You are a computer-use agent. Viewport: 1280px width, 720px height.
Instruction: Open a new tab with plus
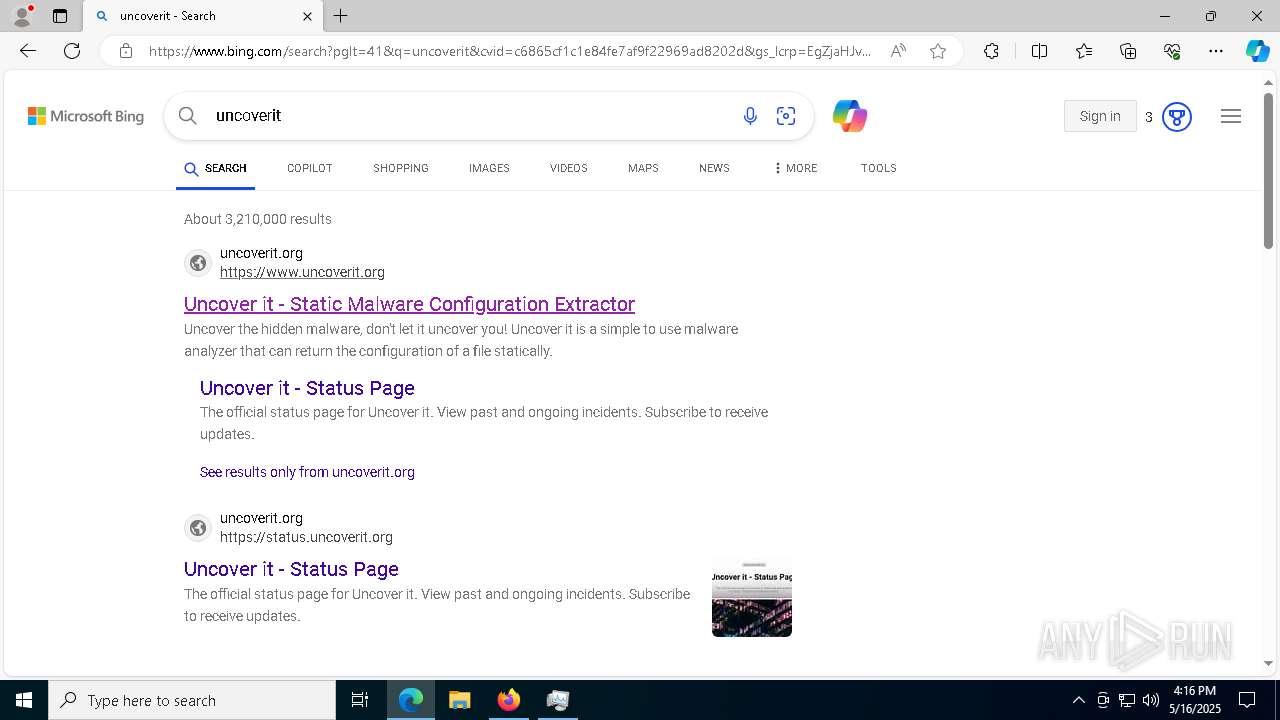pyautogui.click(x=341, y=16)
